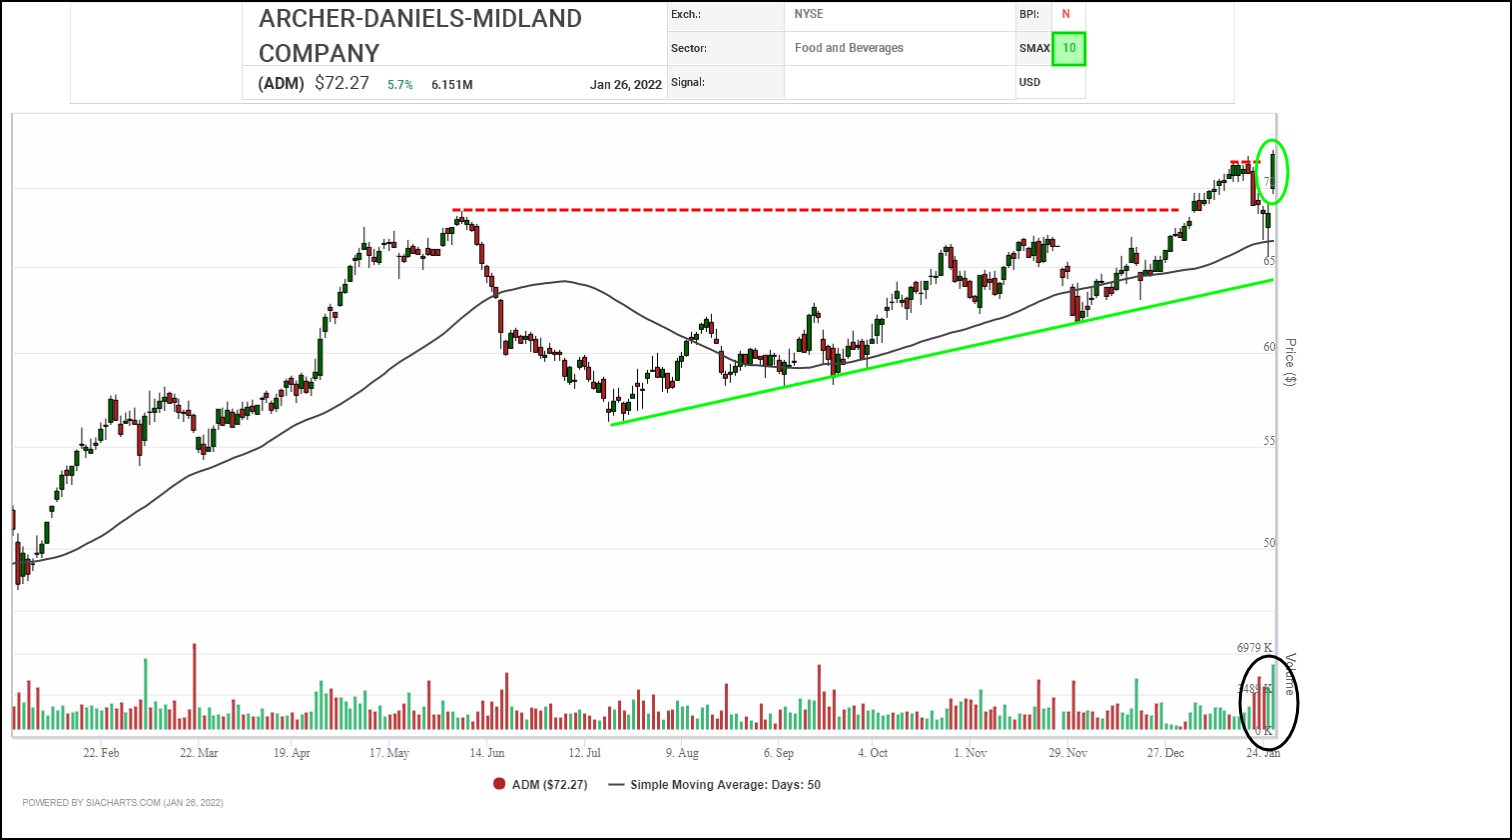
Task: Select the 6.151M volume figure
Action: (452, 85)
